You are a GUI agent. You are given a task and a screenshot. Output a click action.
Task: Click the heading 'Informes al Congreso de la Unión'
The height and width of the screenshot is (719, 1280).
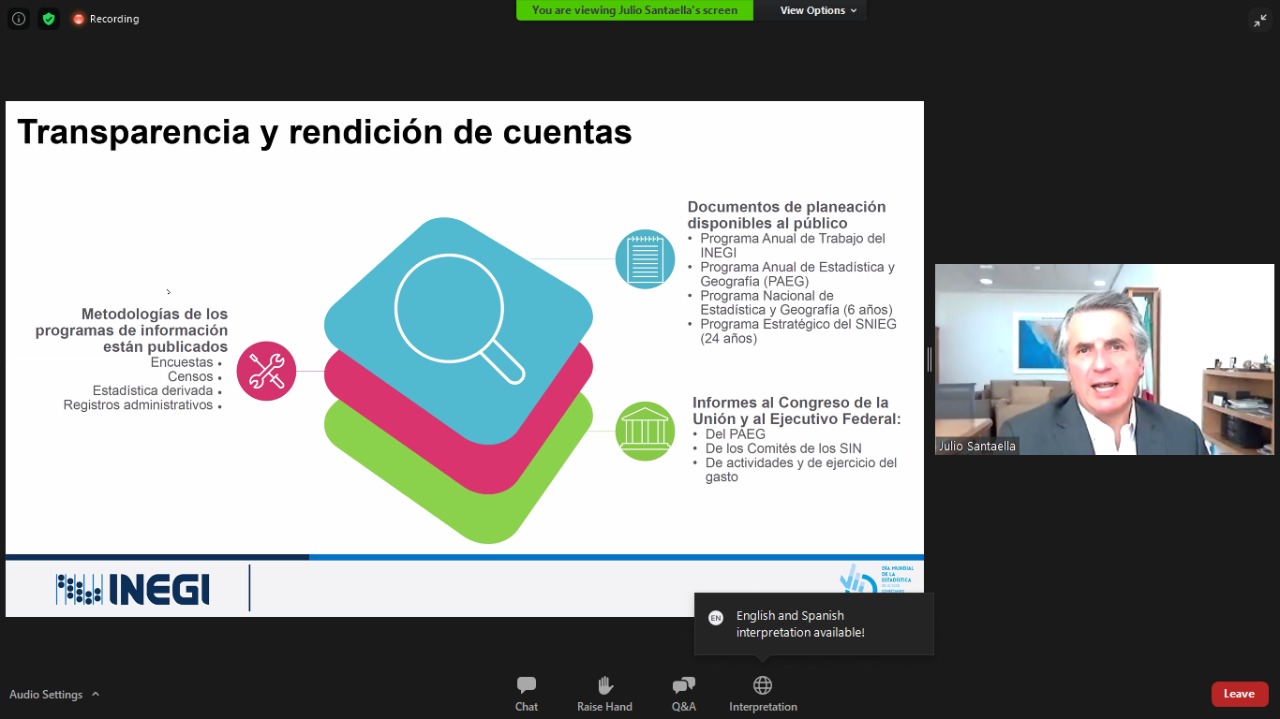pos(796,410)
